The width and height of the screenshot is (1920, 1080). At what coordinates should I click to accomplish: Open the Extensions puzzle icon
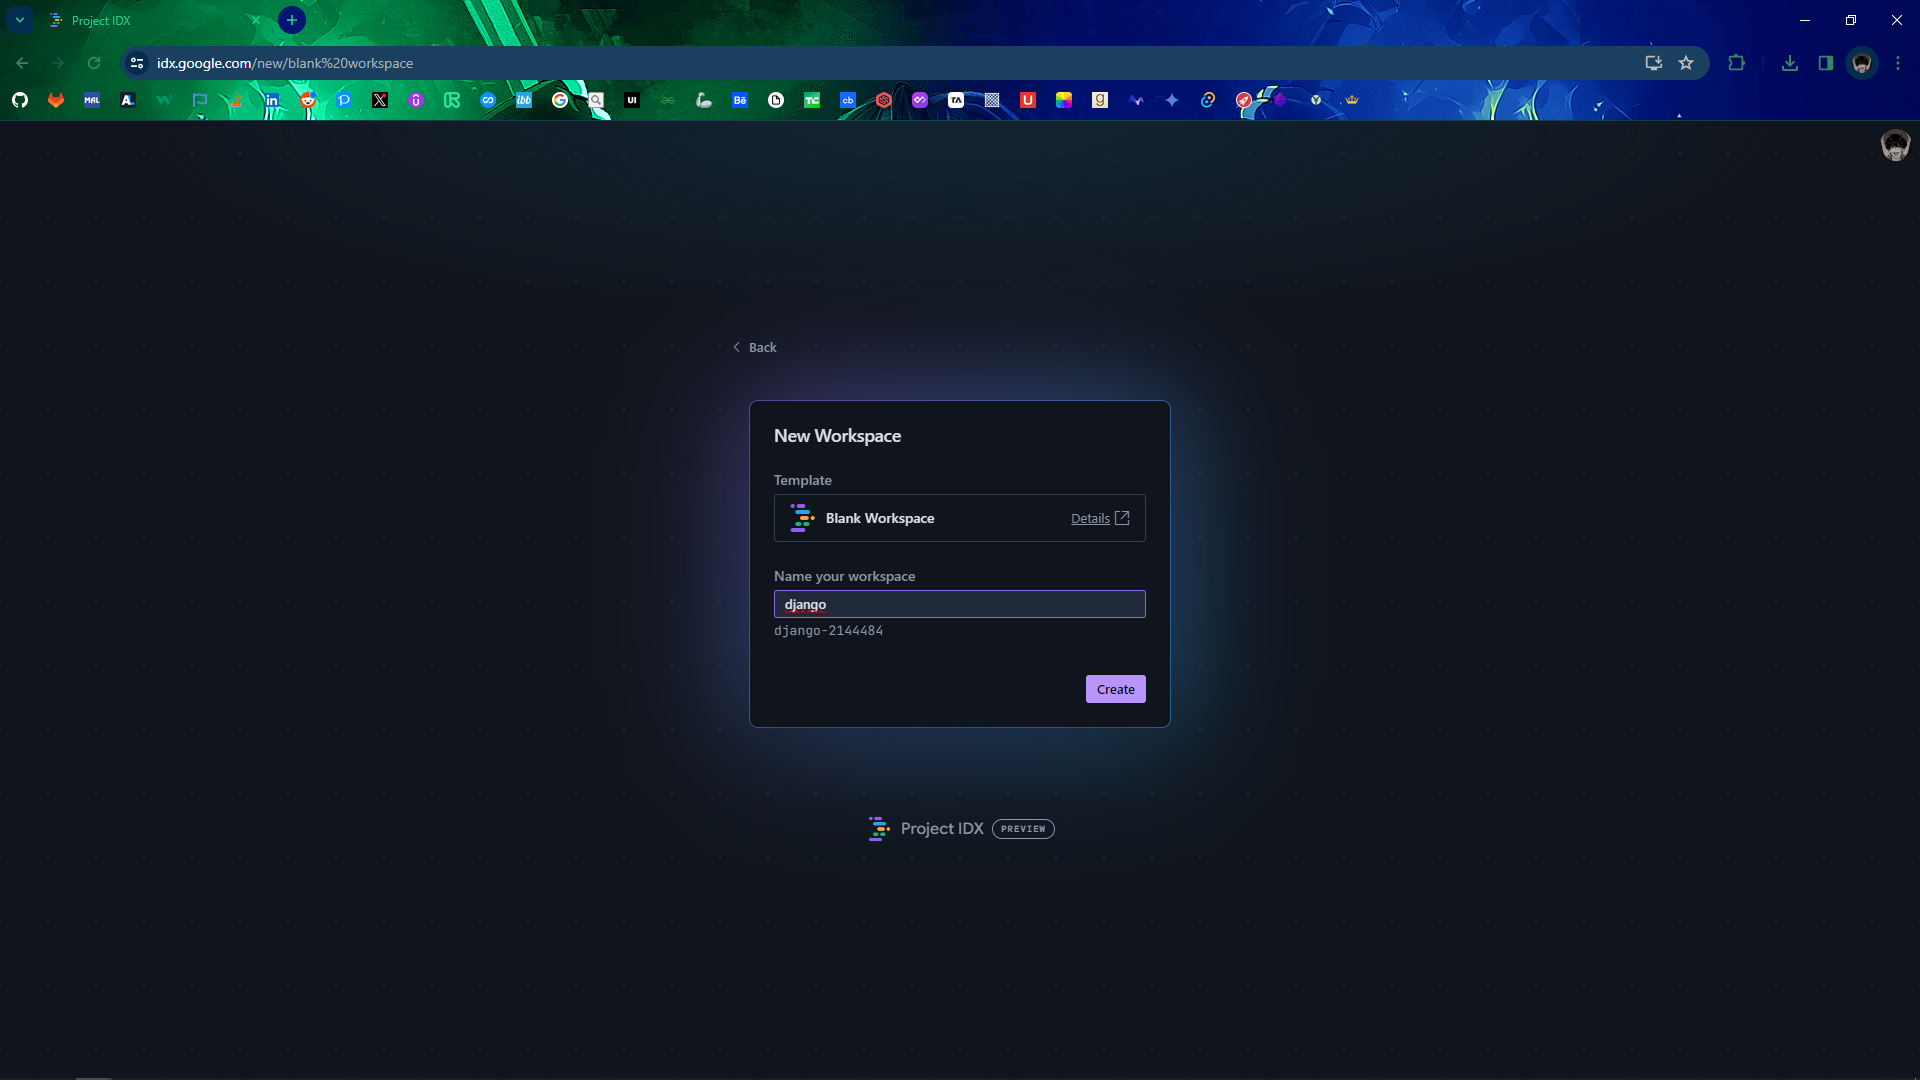tap(1736, 63)
